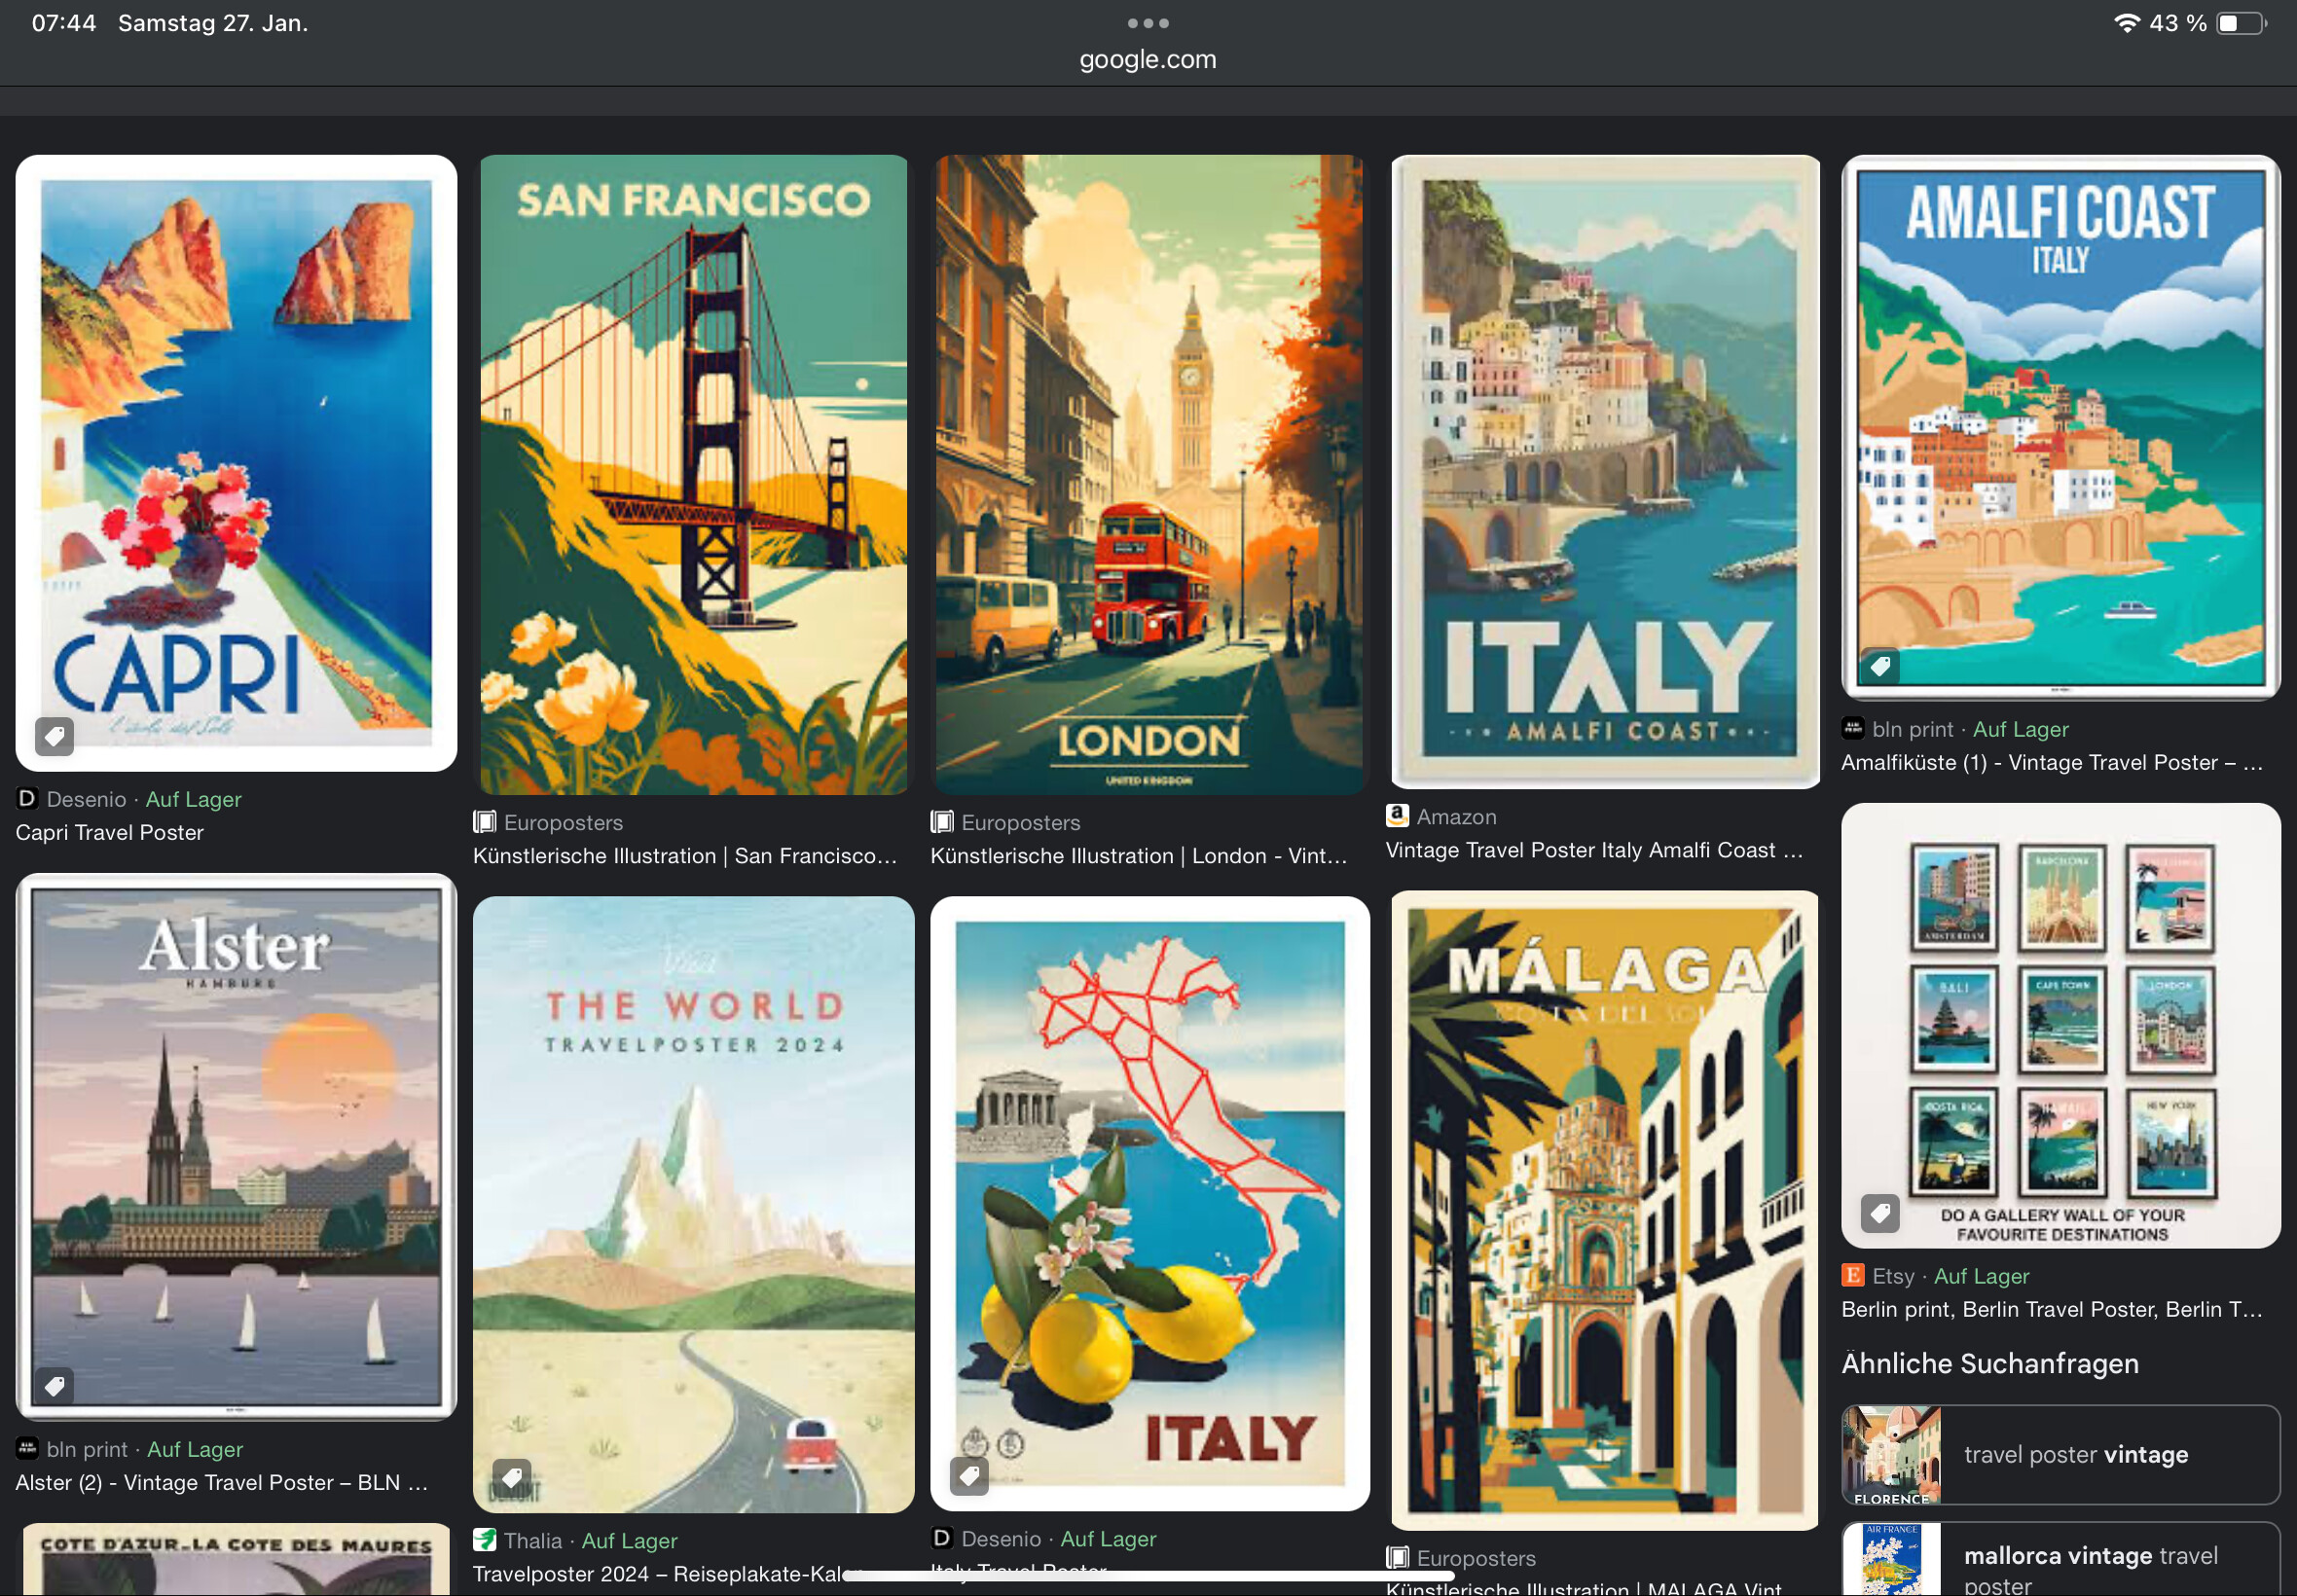2297x1596 pixels.
Task: Tap the three-dot multitasking icon at top
Action: 1147,23
